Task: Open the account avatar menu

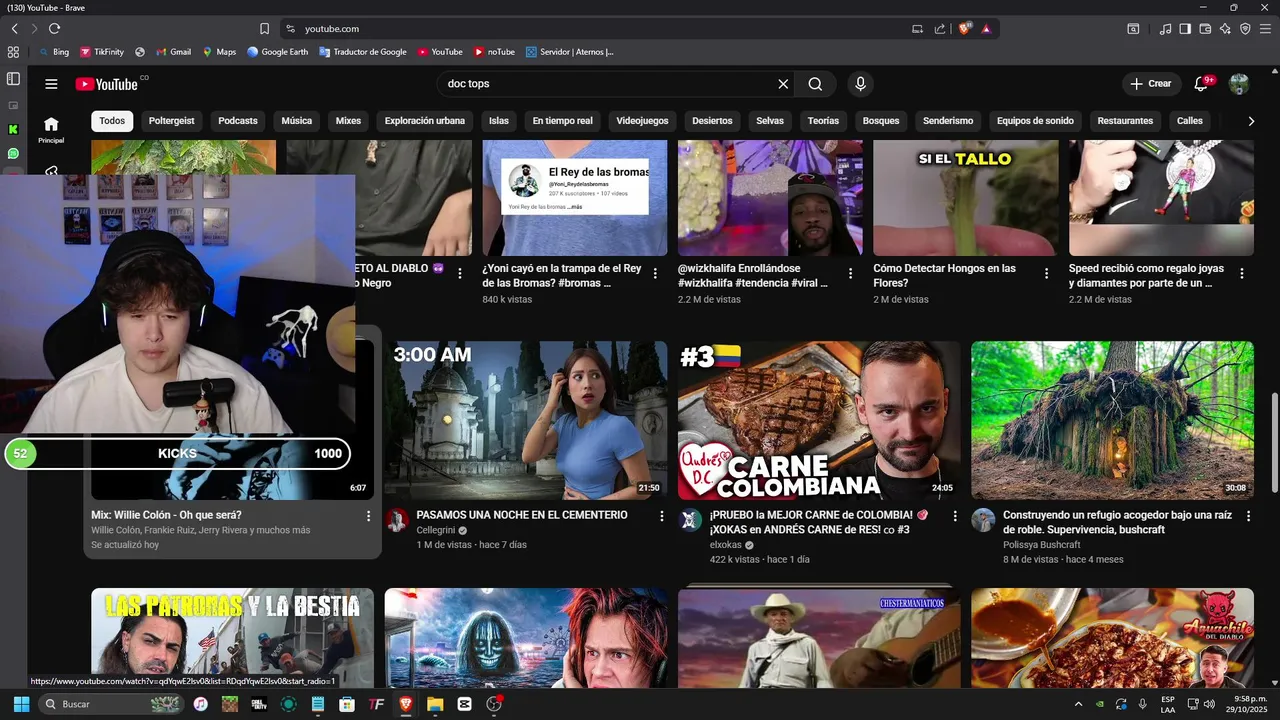Action: point(1239,84)
